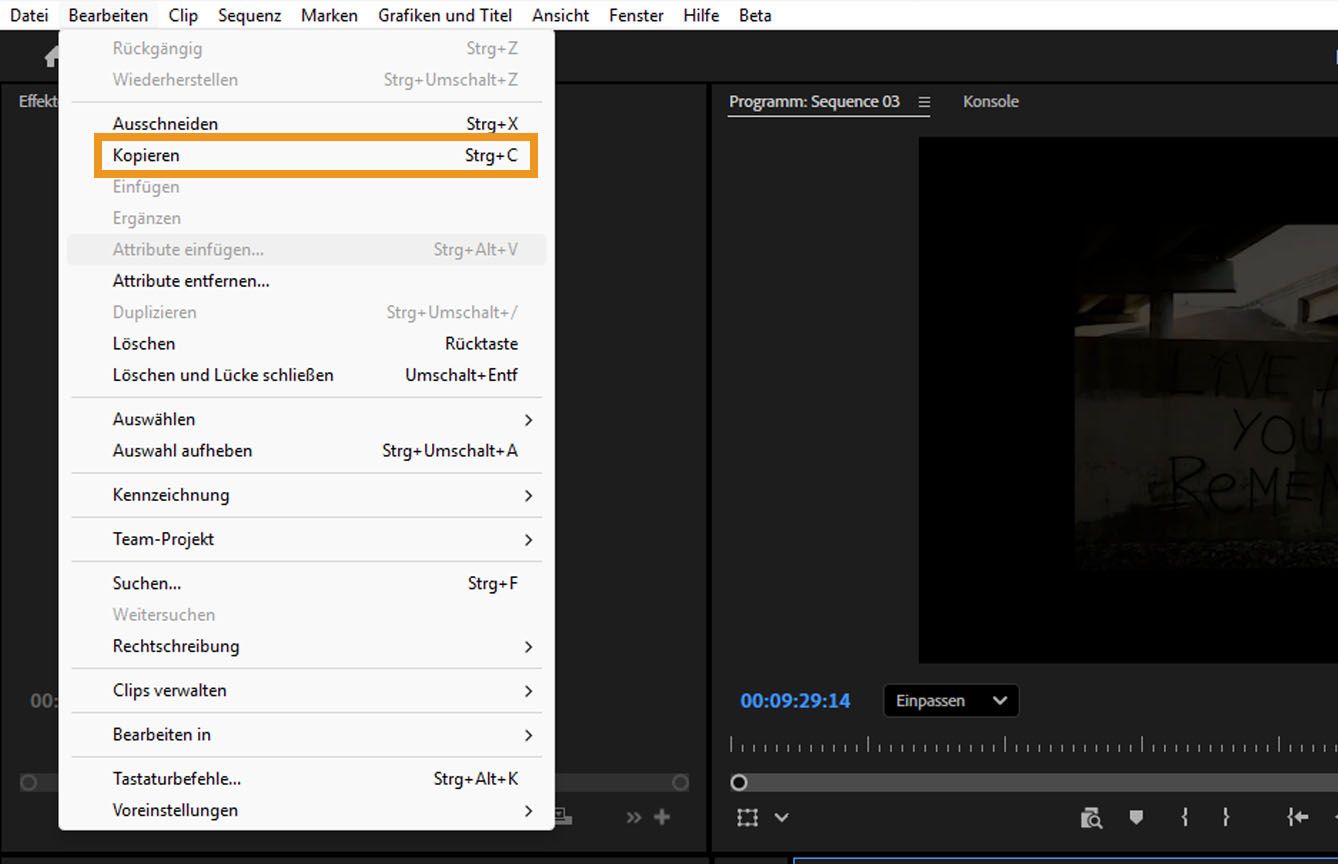Image resolution: width=1338 pixels, height=864 pixels.
Task: Open the Einpassen zoom level dropdown
Action: point(951,701)
